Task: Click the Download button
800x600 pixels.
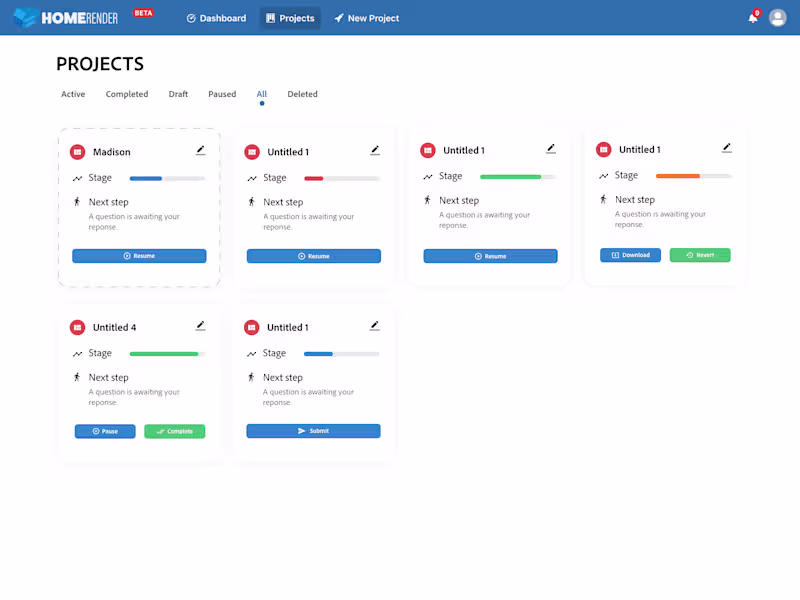Action: tap(630, 255)
